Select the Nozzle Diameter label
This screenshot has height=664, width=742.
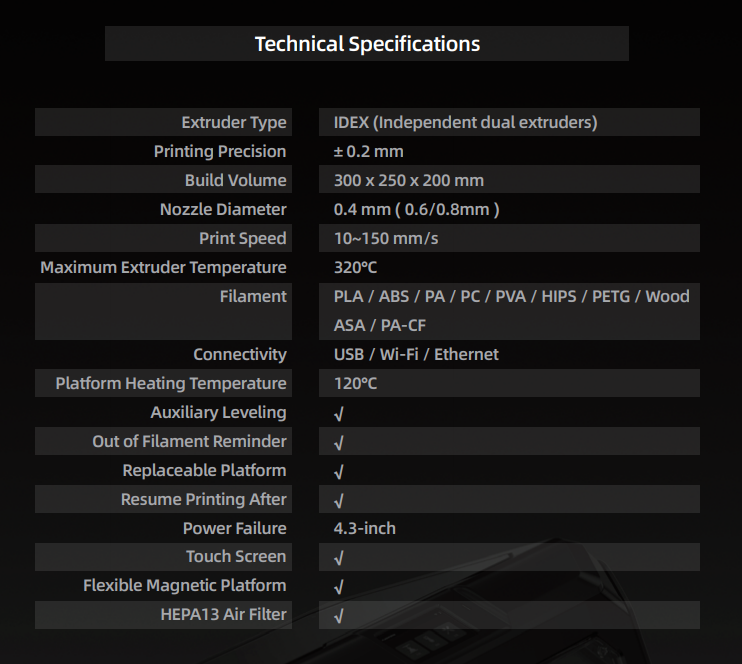[223, 210]
